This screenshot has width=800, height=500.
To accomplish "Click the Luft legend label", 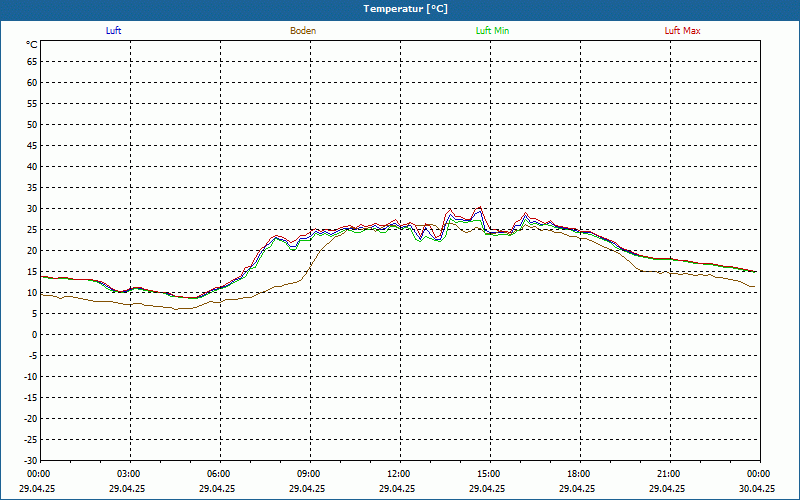I will (113, 31).
